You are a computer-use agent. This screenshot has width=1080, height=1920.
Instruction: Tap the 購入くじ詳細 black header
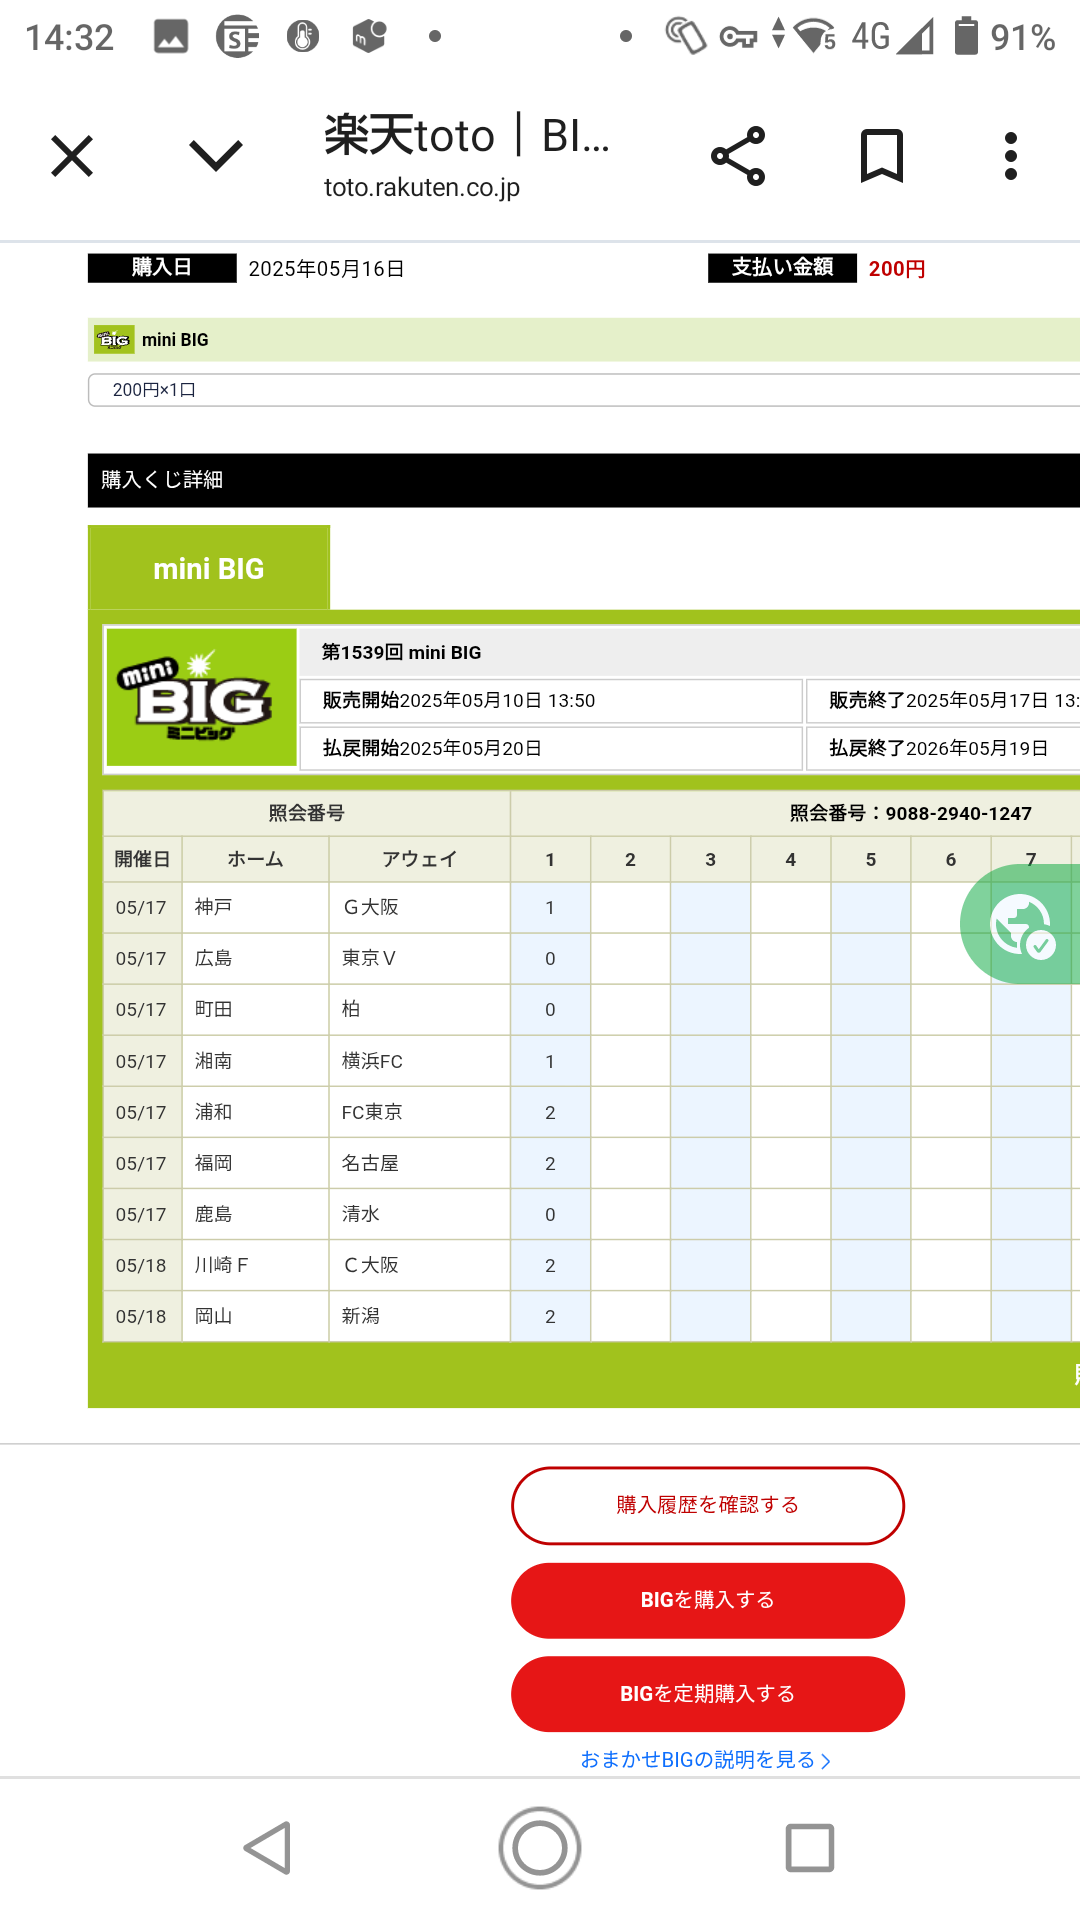point(580,480)
